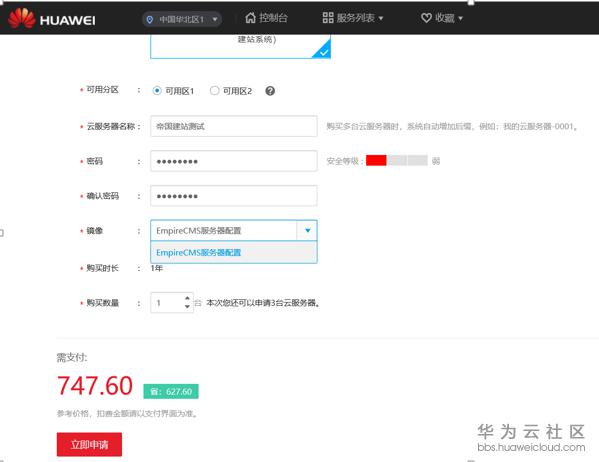Screen dimensions: 599x462
Task: Increase 购买数量 with the up arrow
Action: point(187,298)
